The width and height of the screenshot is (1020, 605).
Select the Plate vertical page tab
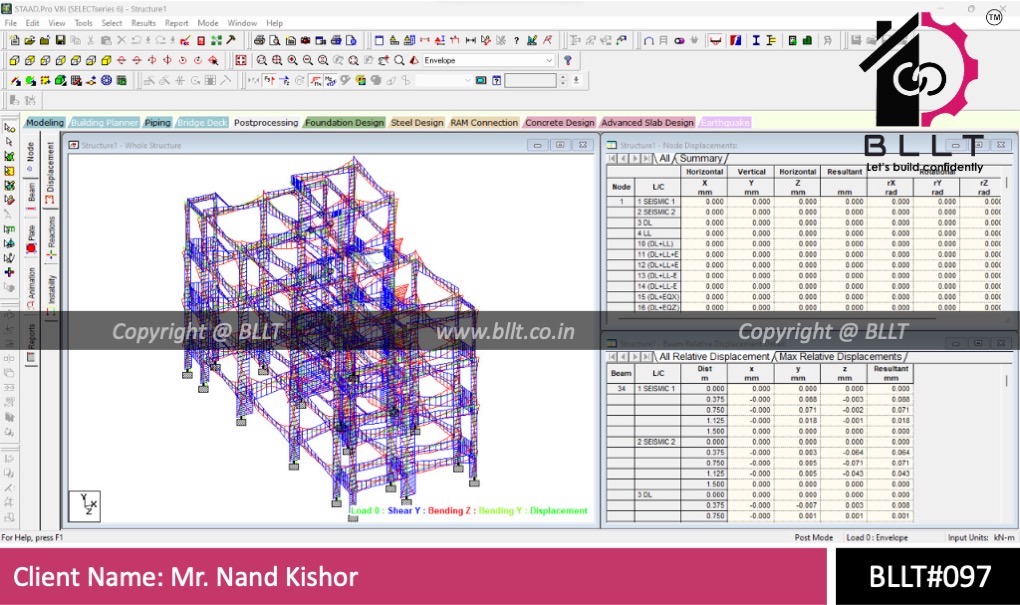[31, 237]
